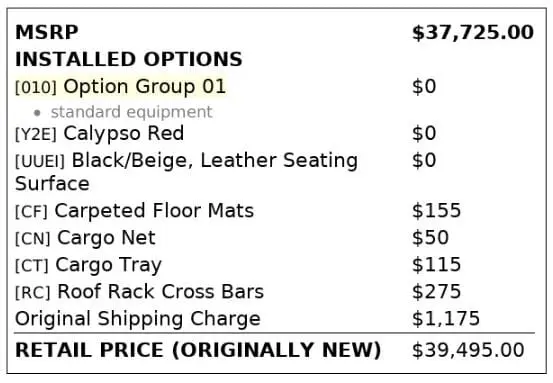Select highlighted Option Group 01 line
Viewport: 553px width, 383px height.
[120, 86]
